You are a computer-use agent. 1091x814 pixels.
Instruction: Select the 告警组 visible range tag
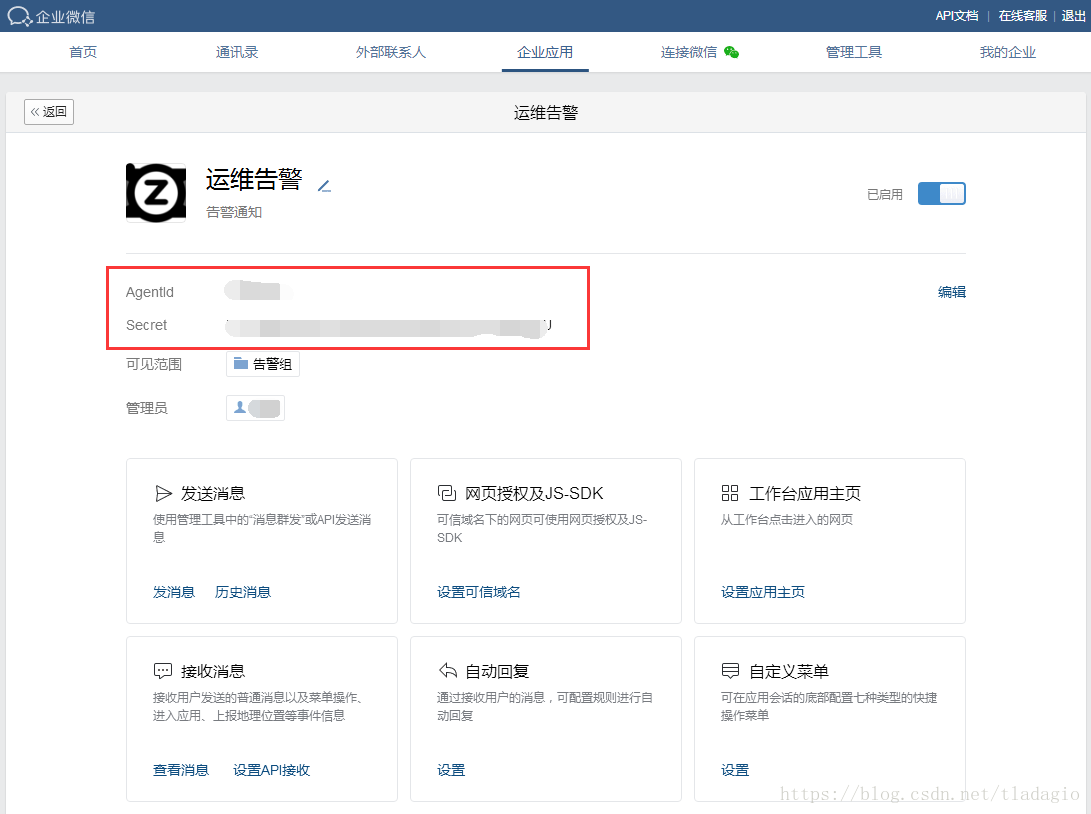pyautogui.click(x=263, y=364)
